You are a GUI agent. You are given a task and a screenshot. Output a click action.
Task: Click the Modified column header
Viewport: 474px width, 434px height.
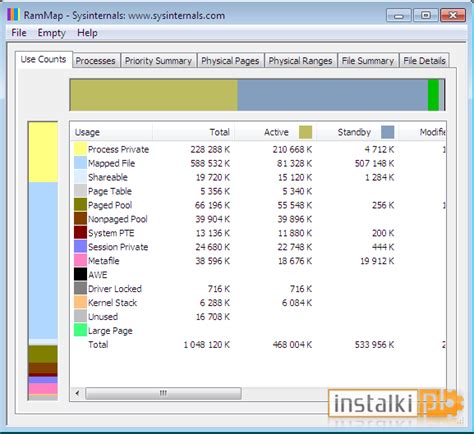[422, 132]
